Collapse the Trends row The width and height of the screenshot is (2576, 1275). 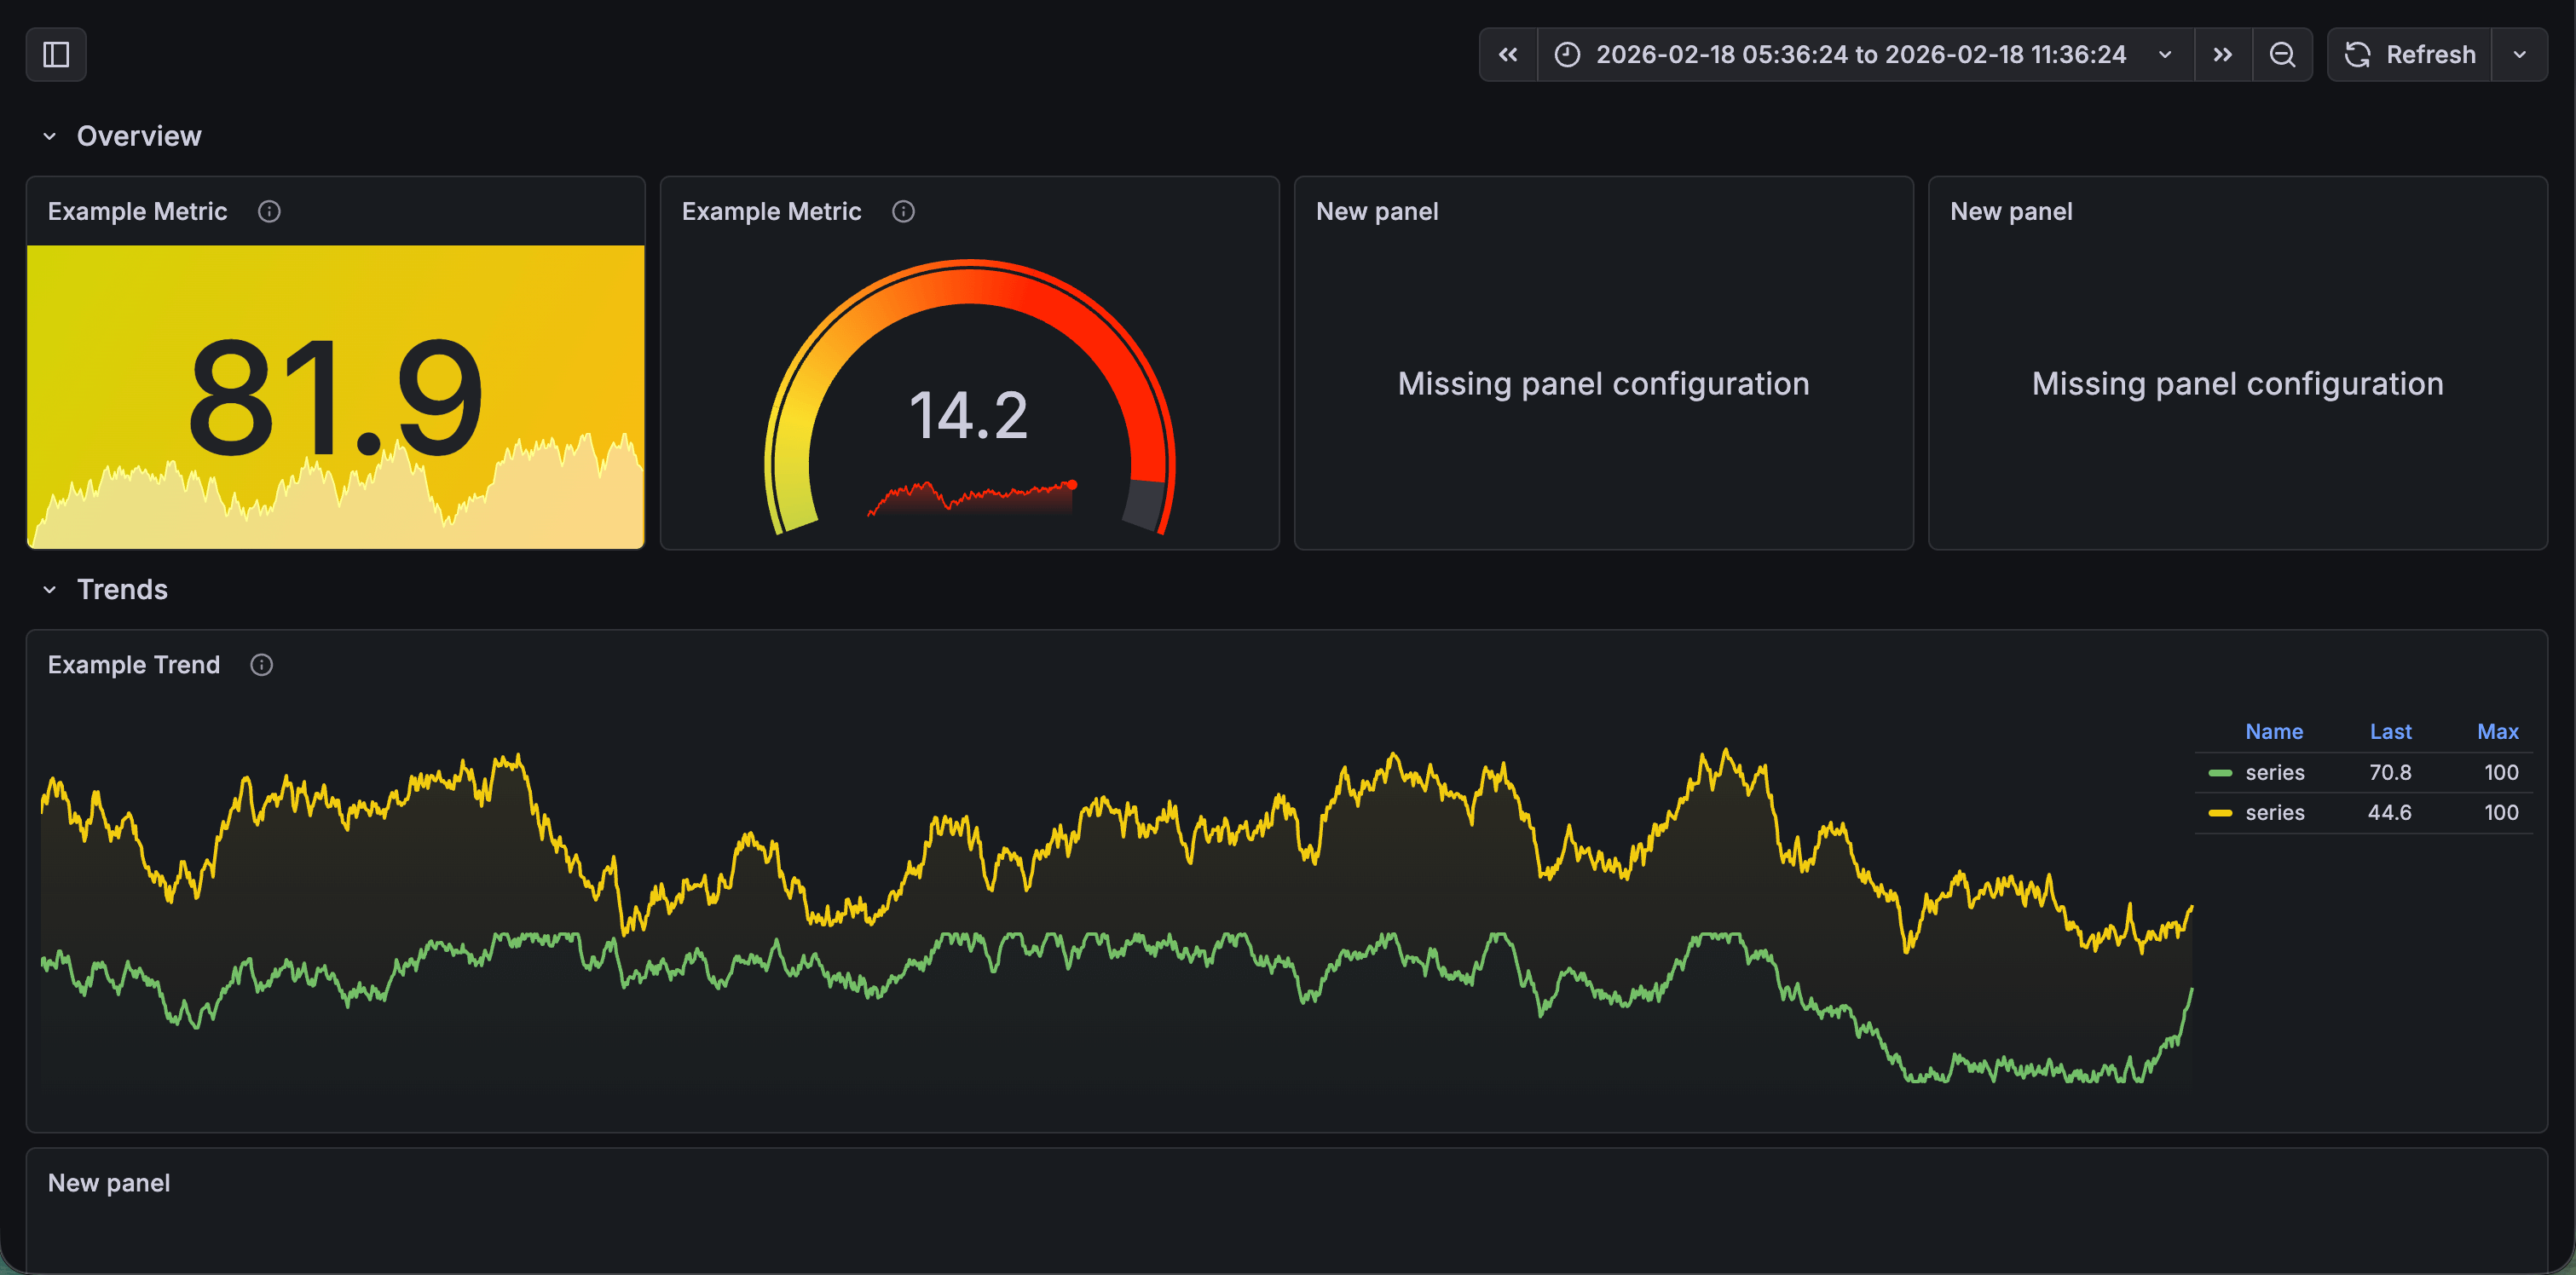(x=49, y=589)
